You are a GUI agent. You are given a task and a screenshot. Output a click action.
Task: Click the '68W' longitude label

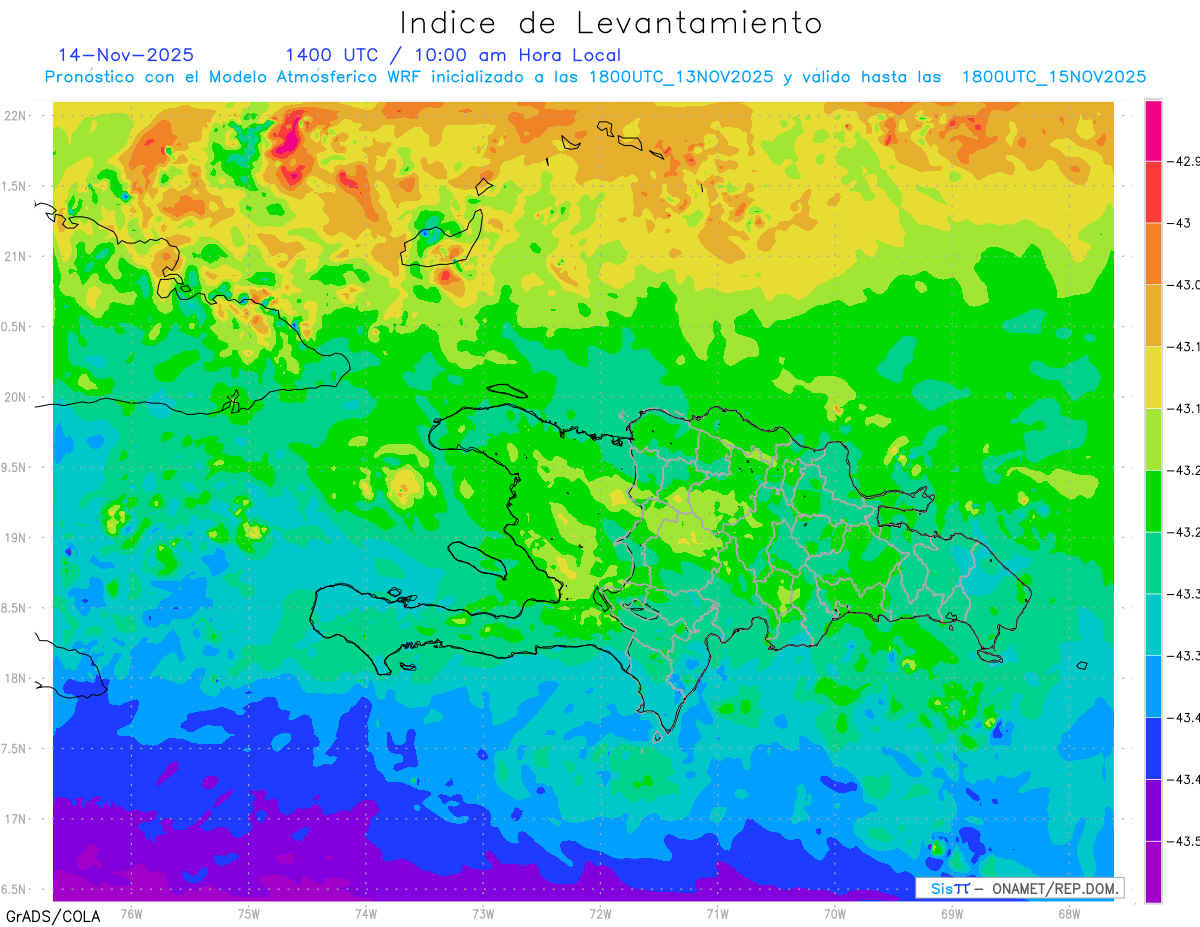tap(1069, 913)
